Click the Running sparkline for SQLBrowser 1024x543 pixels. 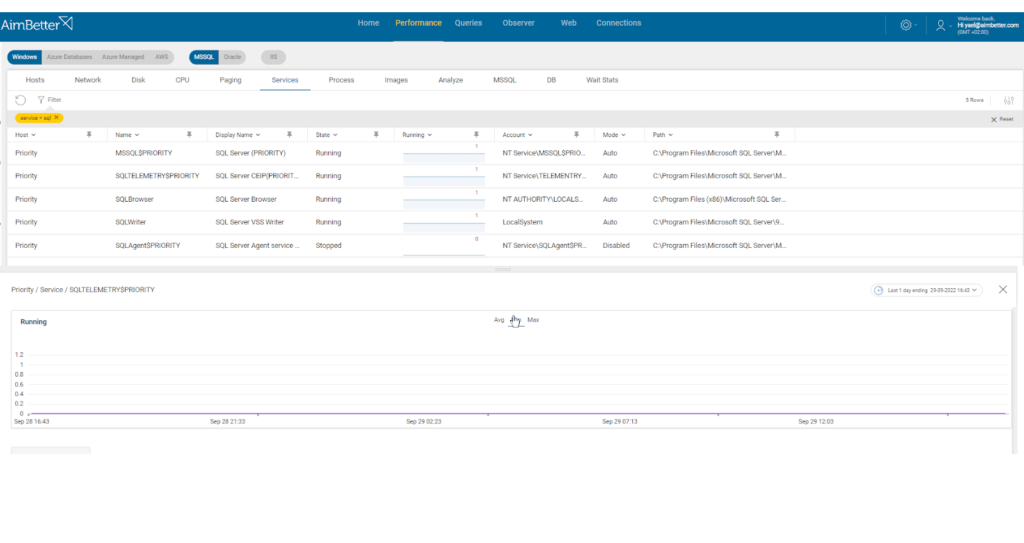pyautogui.click(x=443, y=199)
